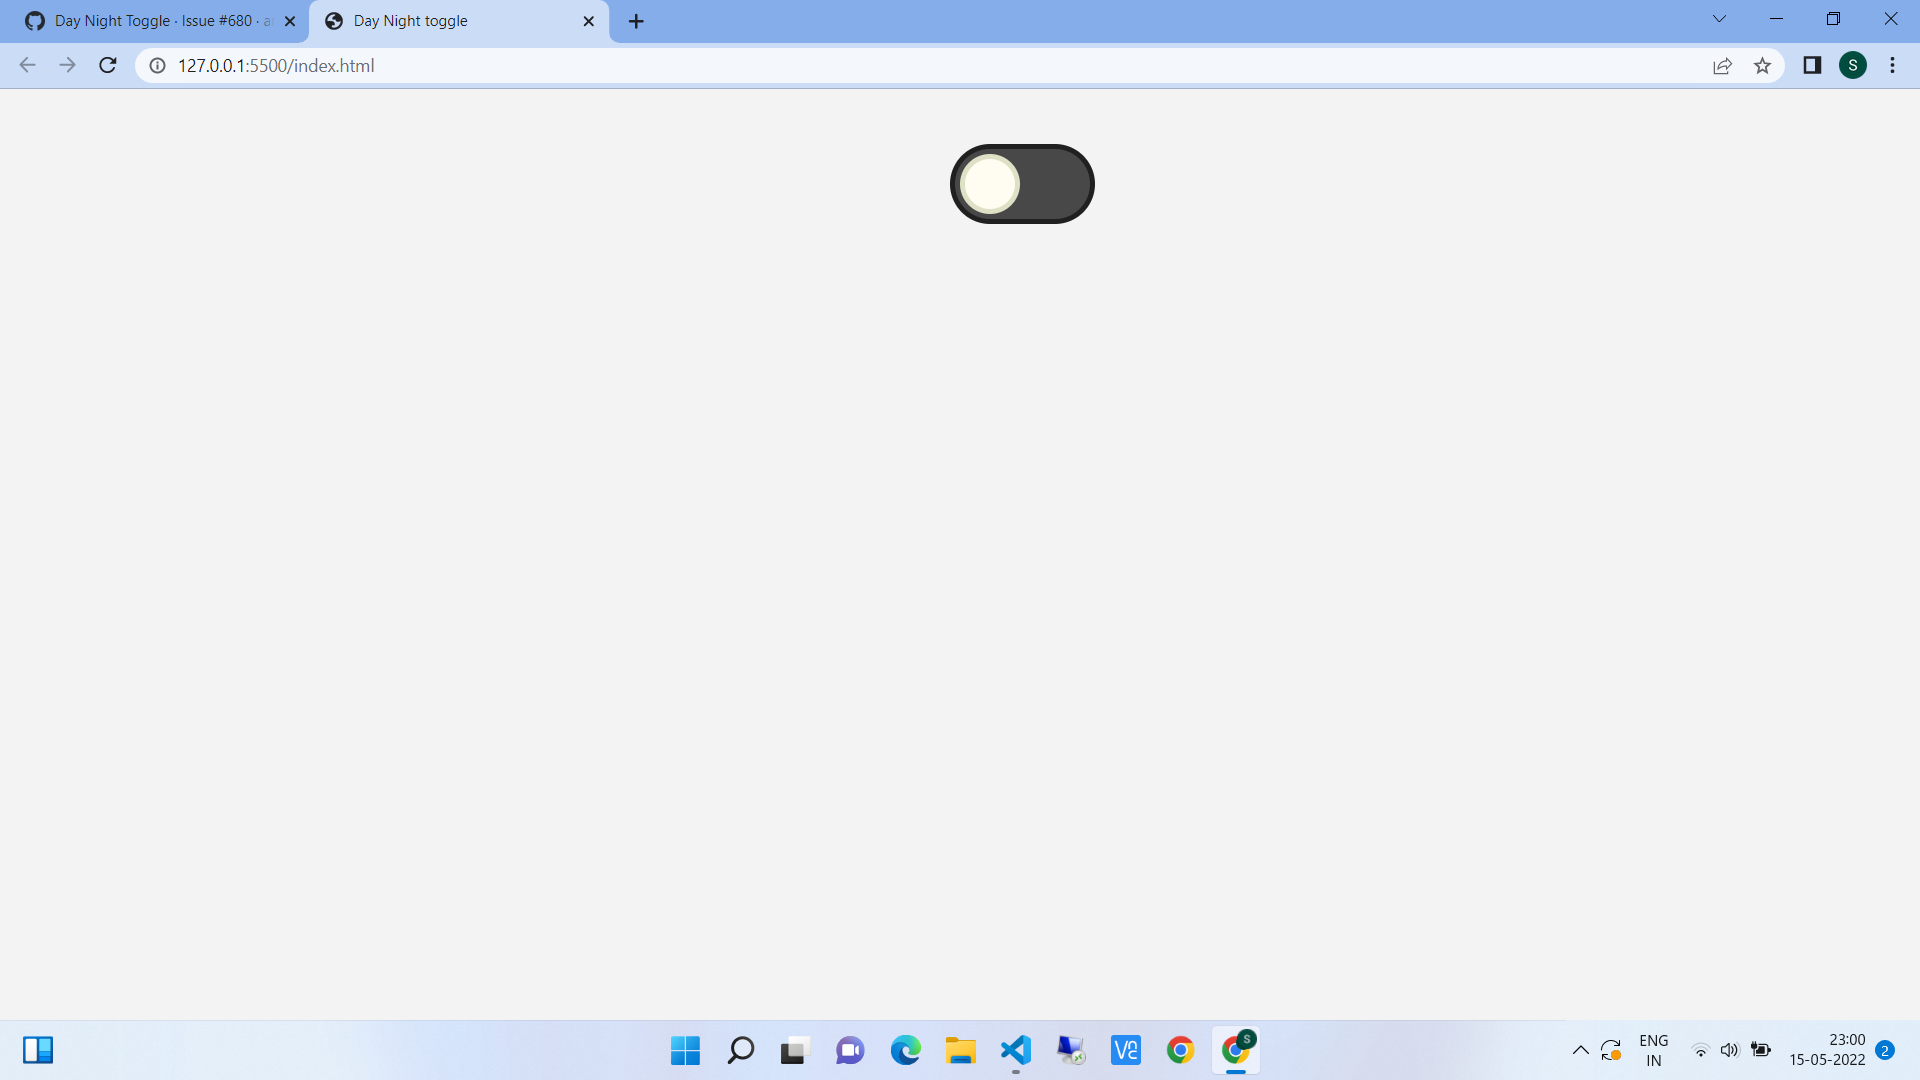Open the tab search chevron in Chrome
Image resolution: width=1920 pixels, height=1080 pixels.
click(1719, 18)
